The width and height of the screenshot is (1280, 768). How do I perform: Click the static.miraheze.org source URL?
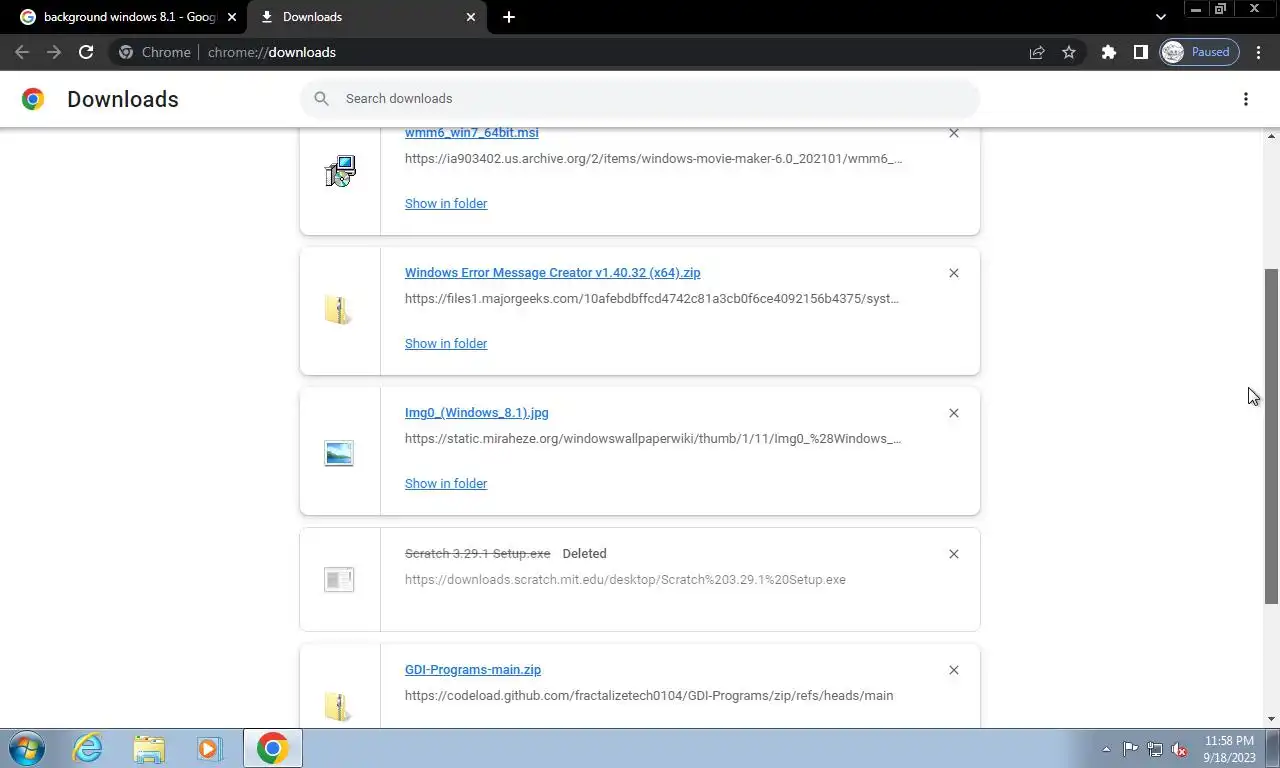coord(653,438)
